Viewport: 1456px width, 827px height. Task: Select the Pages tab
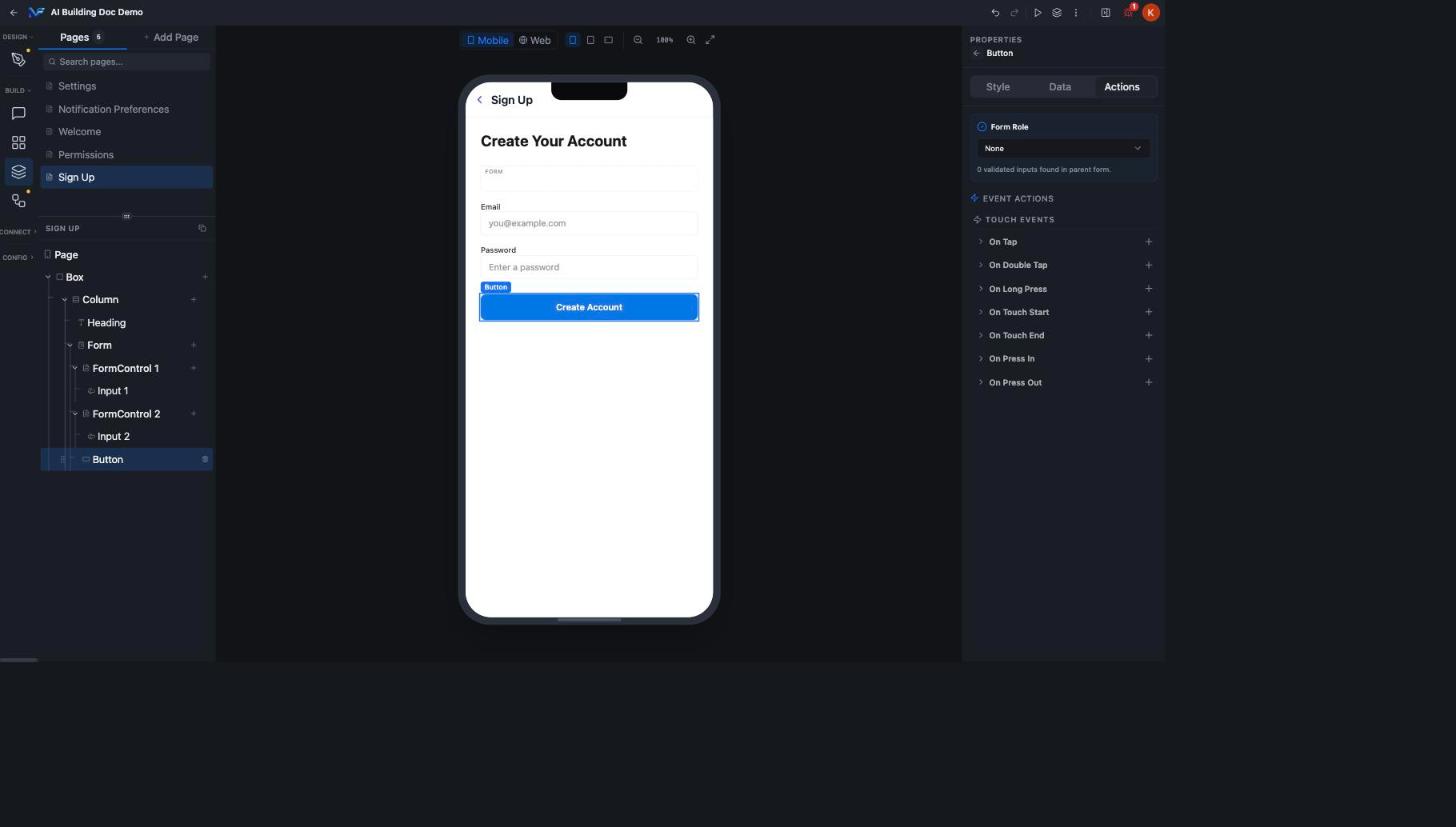click(x=82, y=37)
